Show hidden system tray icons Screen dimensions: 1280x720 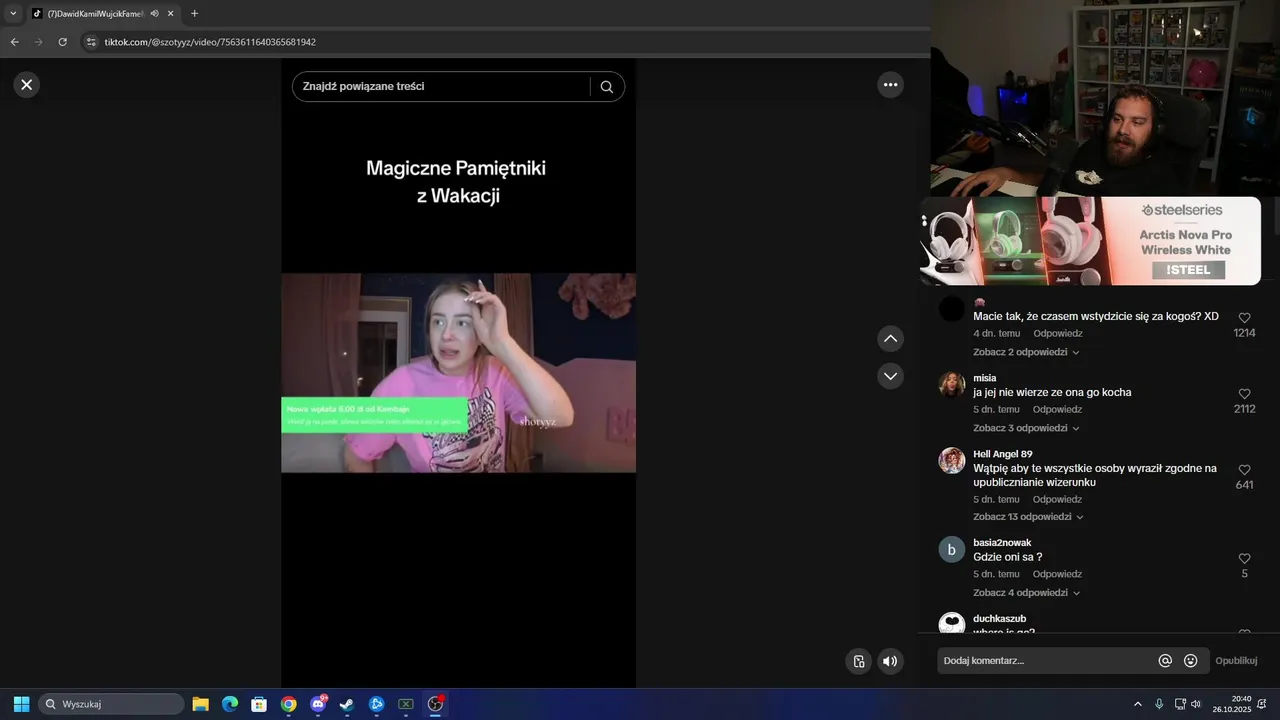point(1137,704)
